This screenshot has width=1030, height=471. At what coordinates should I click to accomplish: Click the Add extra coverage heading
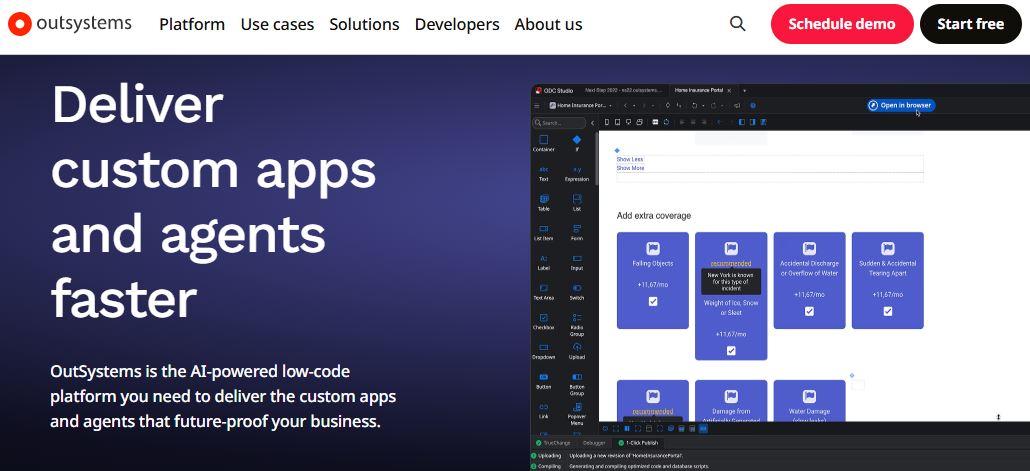click(654, 215)
